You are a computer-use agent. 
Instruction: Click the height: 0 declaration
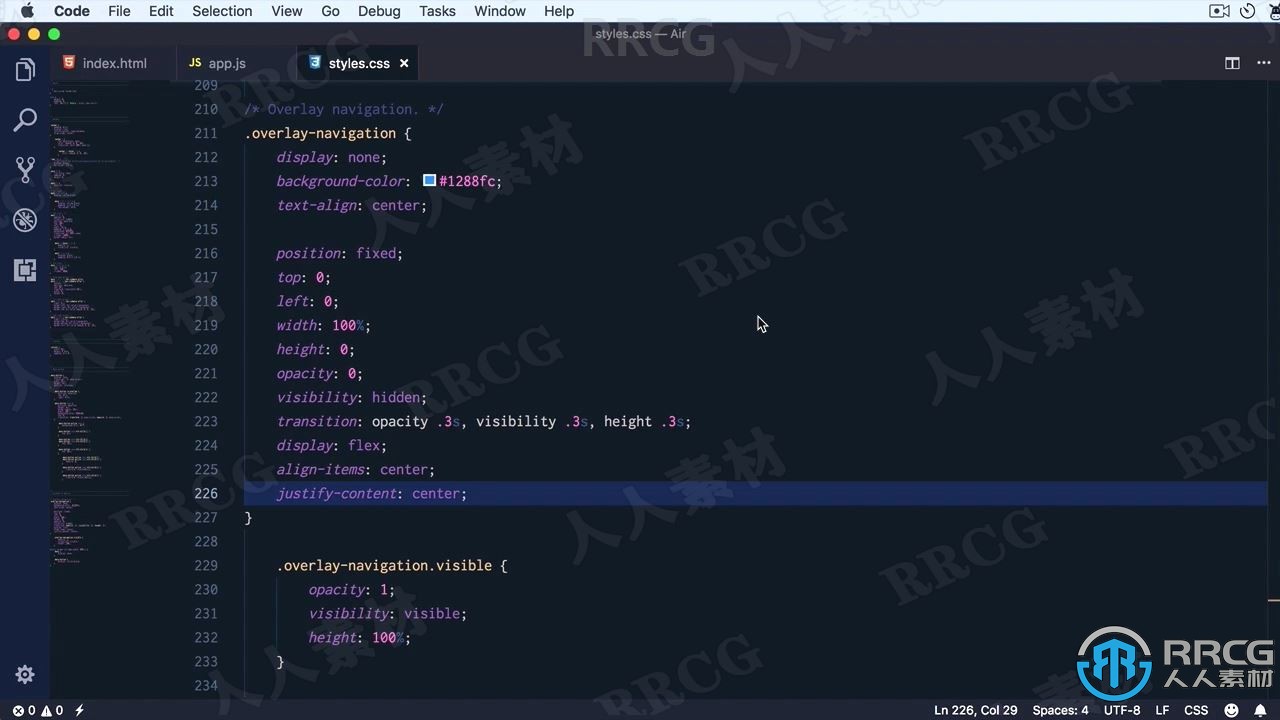315,349
